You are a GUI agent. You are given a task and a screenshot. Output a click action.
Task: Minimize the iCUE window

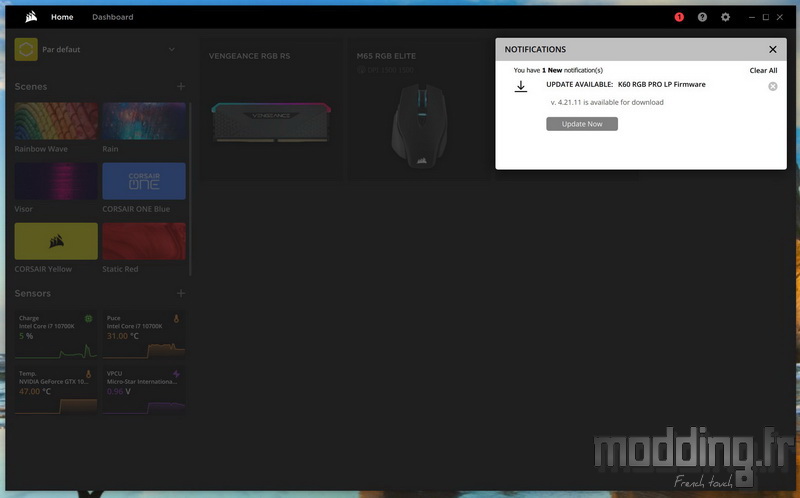pyautogui.click(x=752, y=17)
